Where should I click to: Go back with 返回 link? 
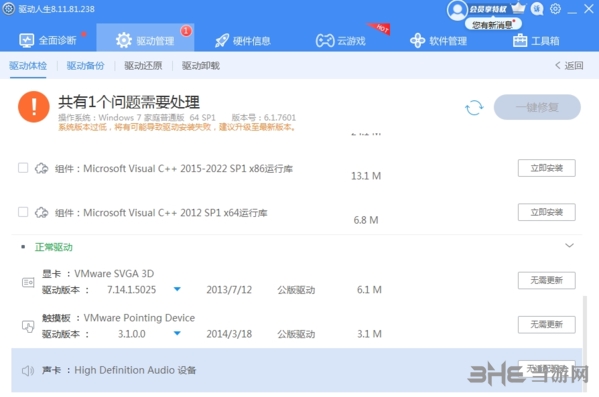tap(569, 66)
